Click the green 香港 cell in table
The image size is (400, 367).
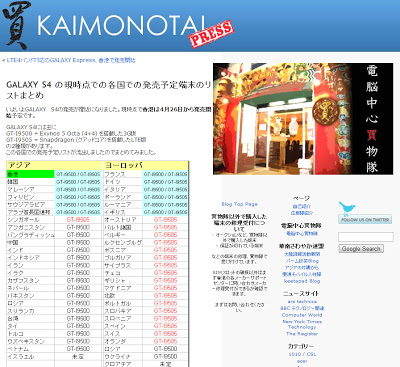click(x=30, y=174)
